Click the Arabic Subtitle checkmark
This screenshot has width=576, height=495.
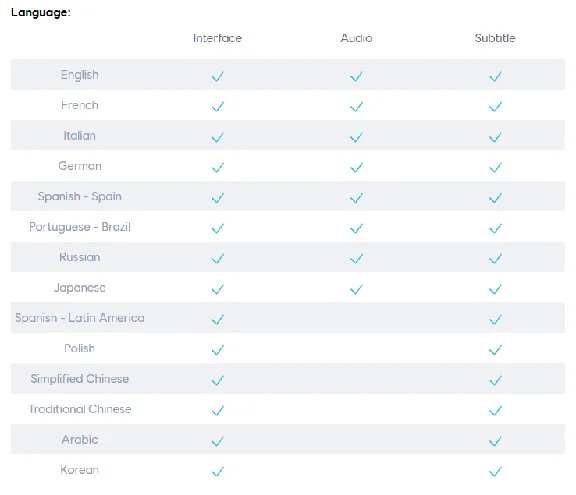[x=495, y=441]
